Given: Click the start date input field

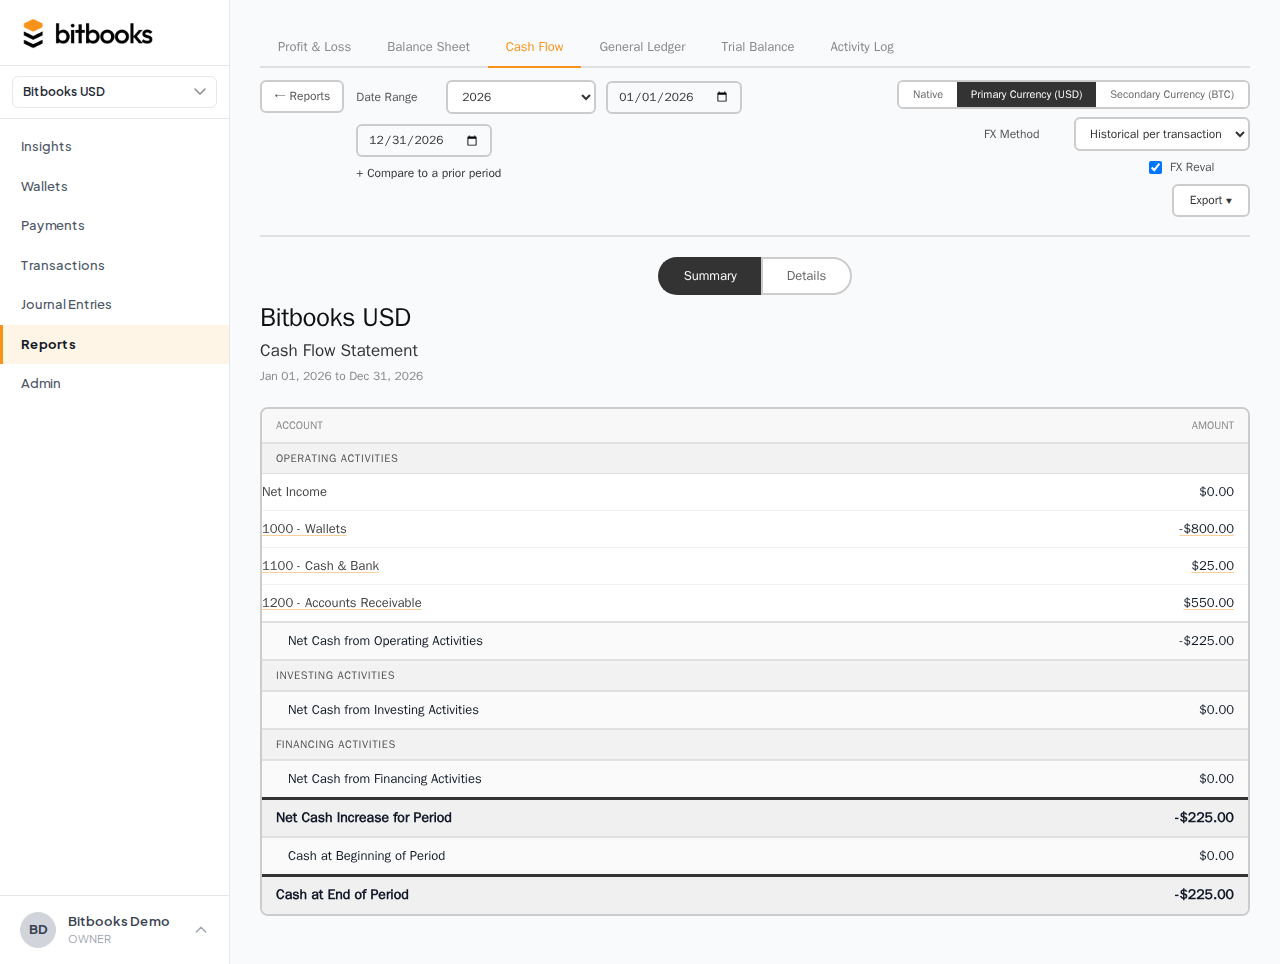Looking at the screenshot, I should pyautogui.click(x=674, y=97).
